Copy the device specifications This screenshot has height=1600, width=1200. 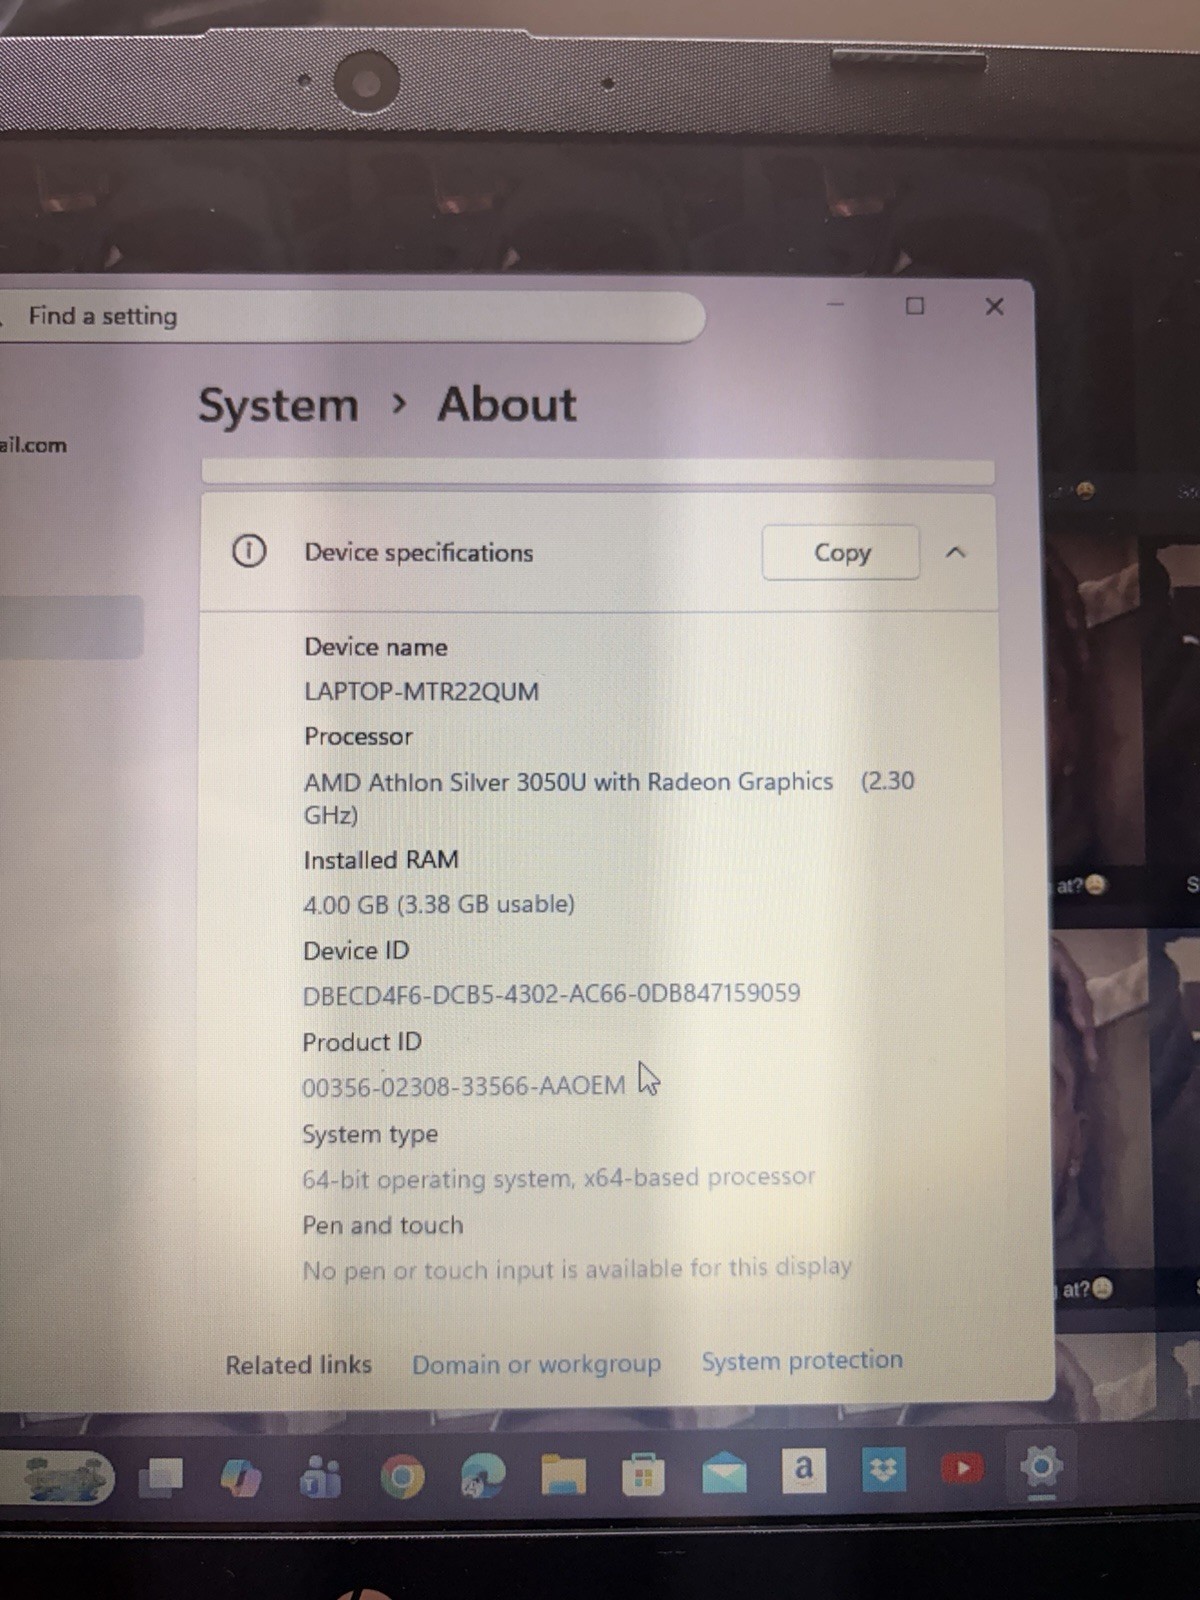coord(841,552)
